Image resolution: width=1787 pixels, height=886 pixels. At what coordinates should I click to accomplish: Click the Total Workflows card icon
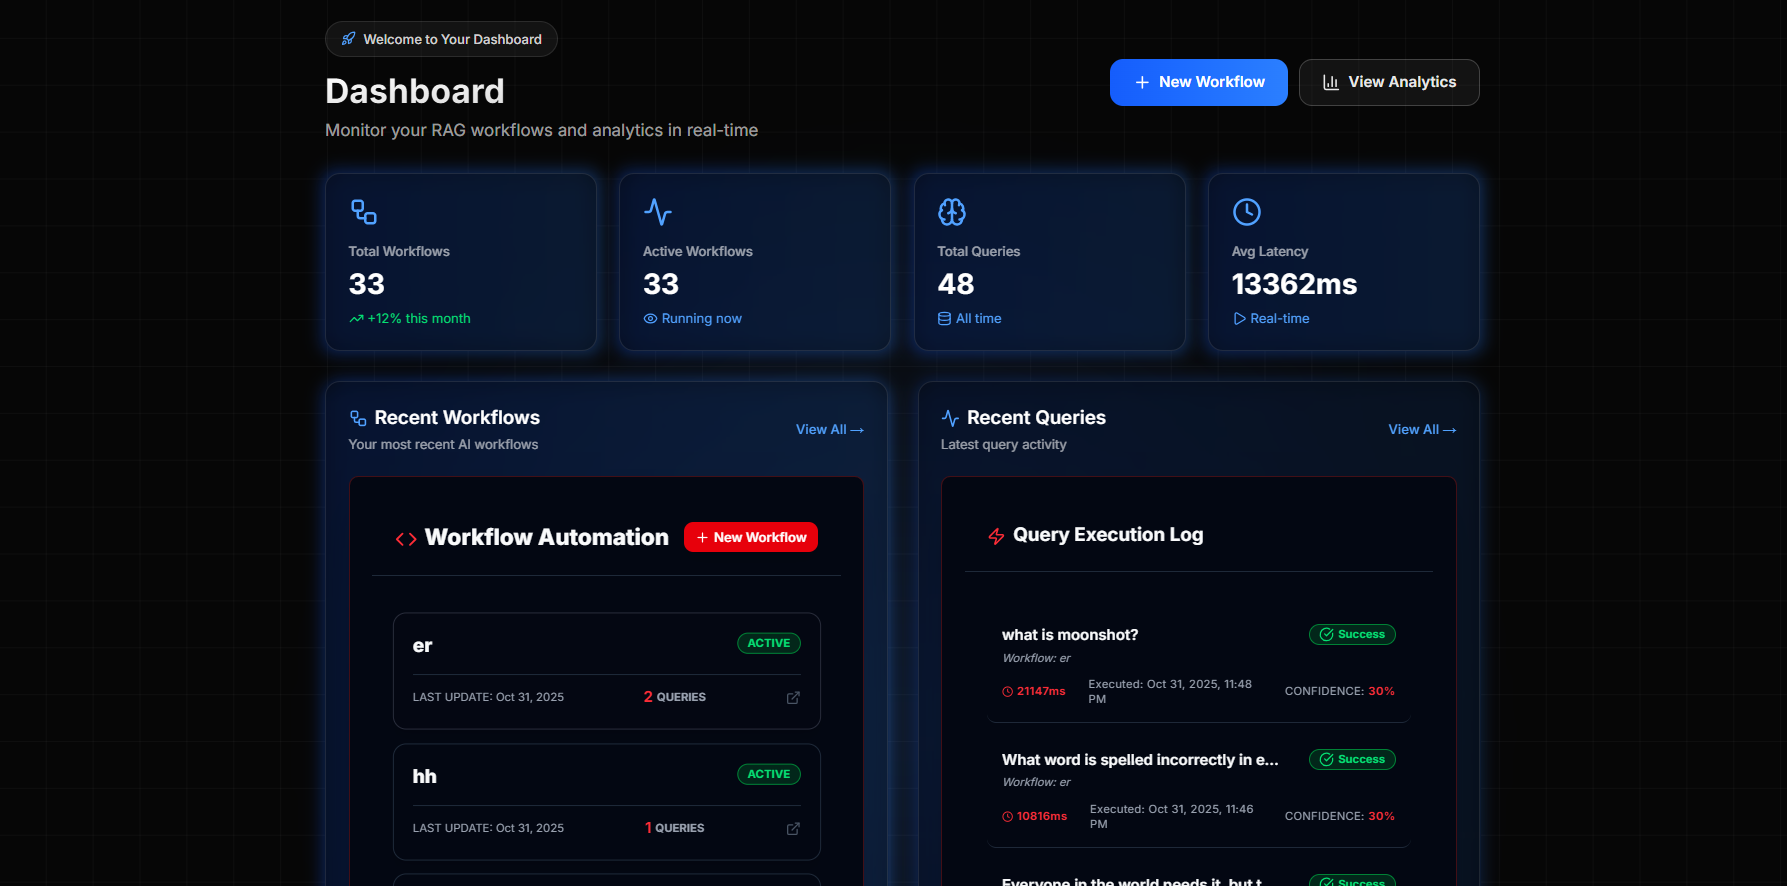click(363, 212)
